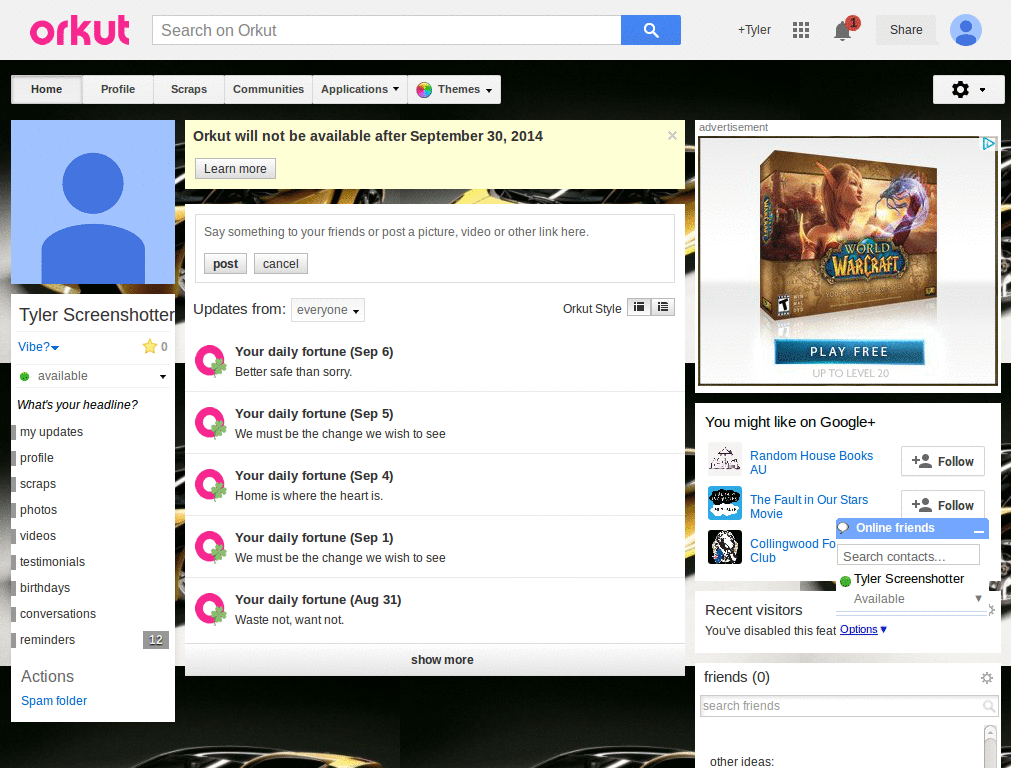Open the Updates from everyone dropdown
Image resolution: width=1024 pixels, height=768 pixels.
[x=328, y=310]
